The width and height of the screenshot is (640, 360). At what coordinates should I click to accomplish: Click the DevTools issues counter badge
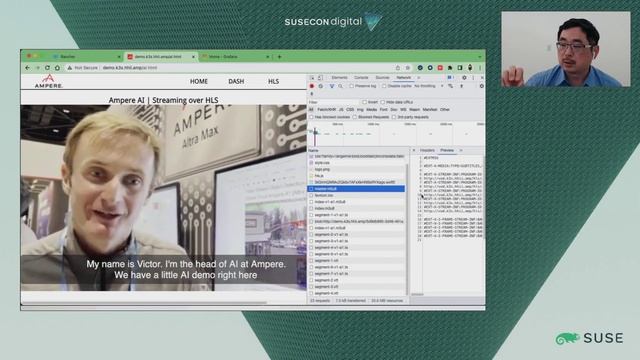pos(450,78)
